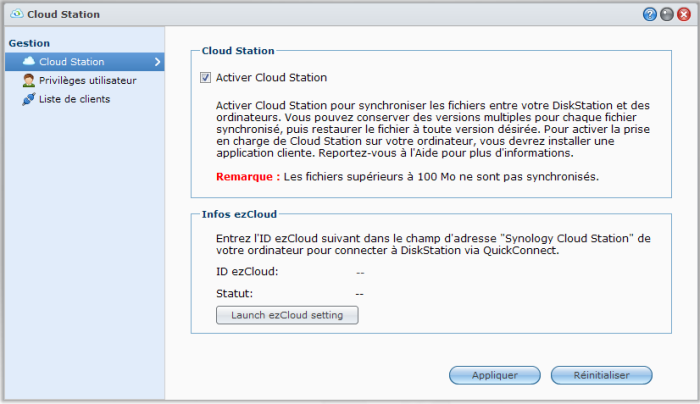
Task: Go to Liste de clients
Action: pos(74,99)
